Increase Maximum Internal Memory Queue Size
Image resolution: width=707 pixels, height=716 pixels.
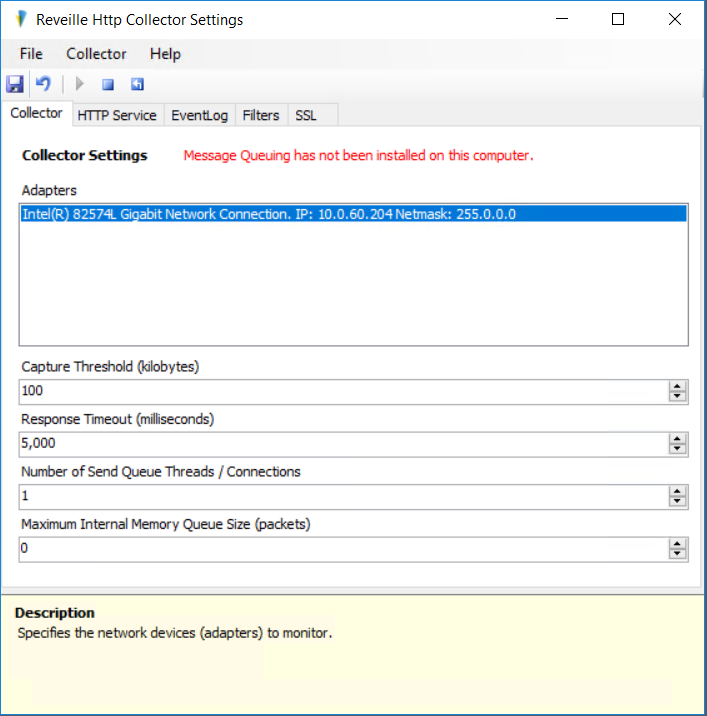[677, 544]
